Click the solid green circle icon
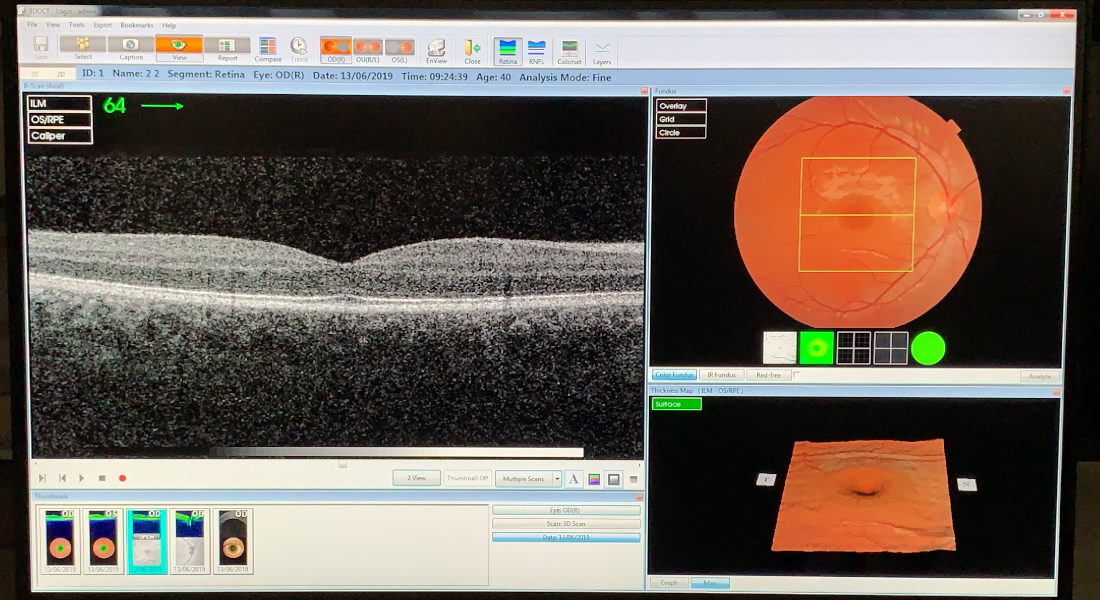This screenshot has height=600, width=1100. coord(928,348)
